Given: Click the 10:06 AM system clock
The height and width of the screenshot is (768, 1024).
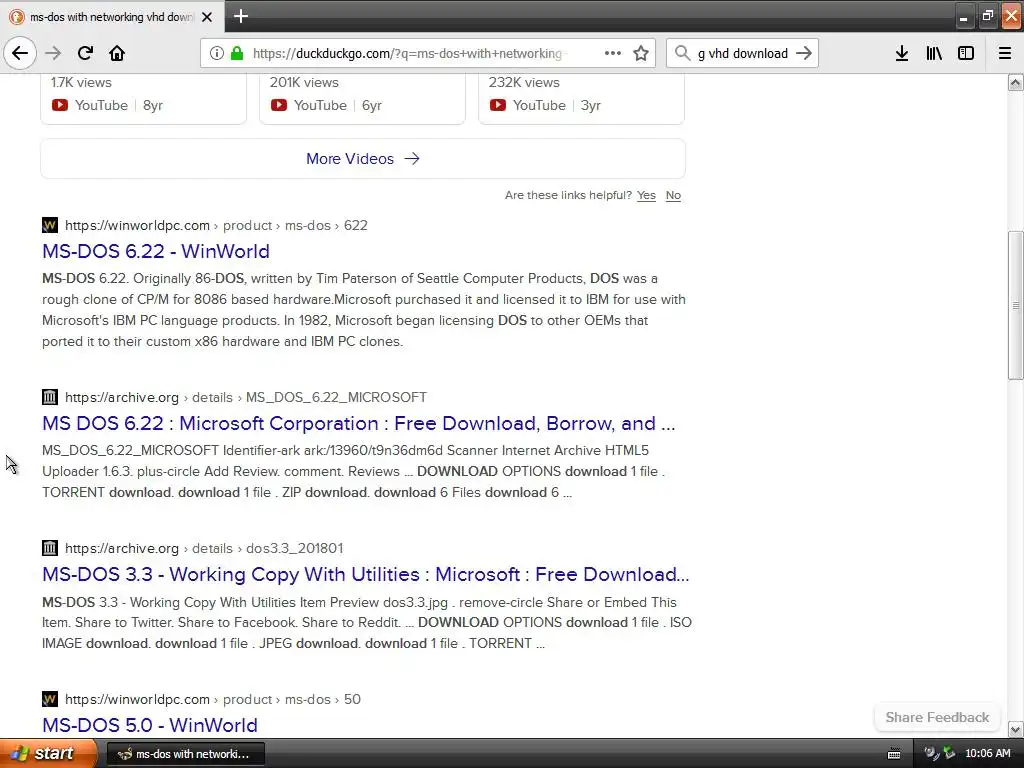Looking at the screenshot, I should 987,754.
